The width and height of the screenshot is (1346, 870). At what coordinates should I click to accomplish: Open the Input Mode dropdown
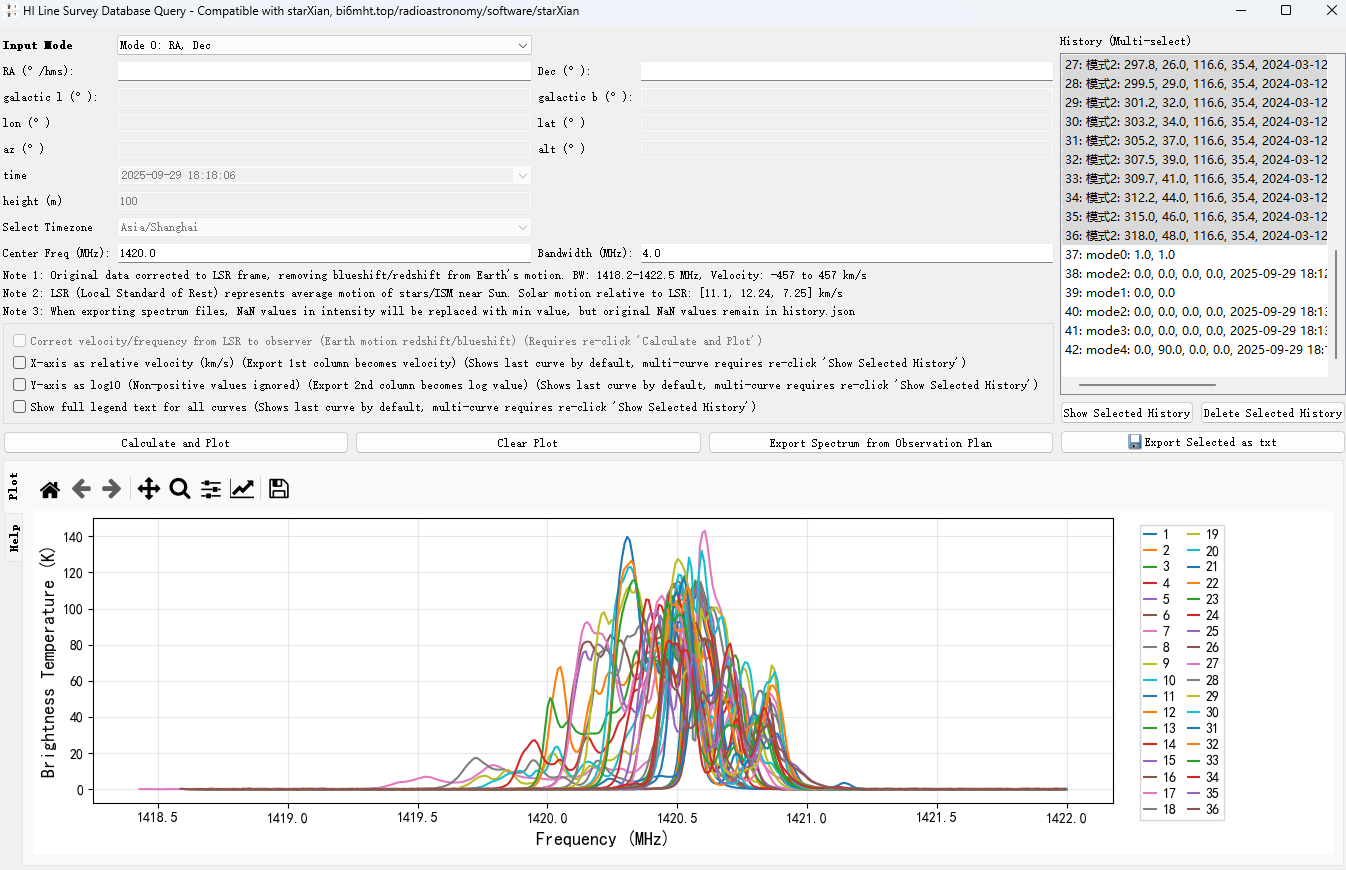point(324,45)
